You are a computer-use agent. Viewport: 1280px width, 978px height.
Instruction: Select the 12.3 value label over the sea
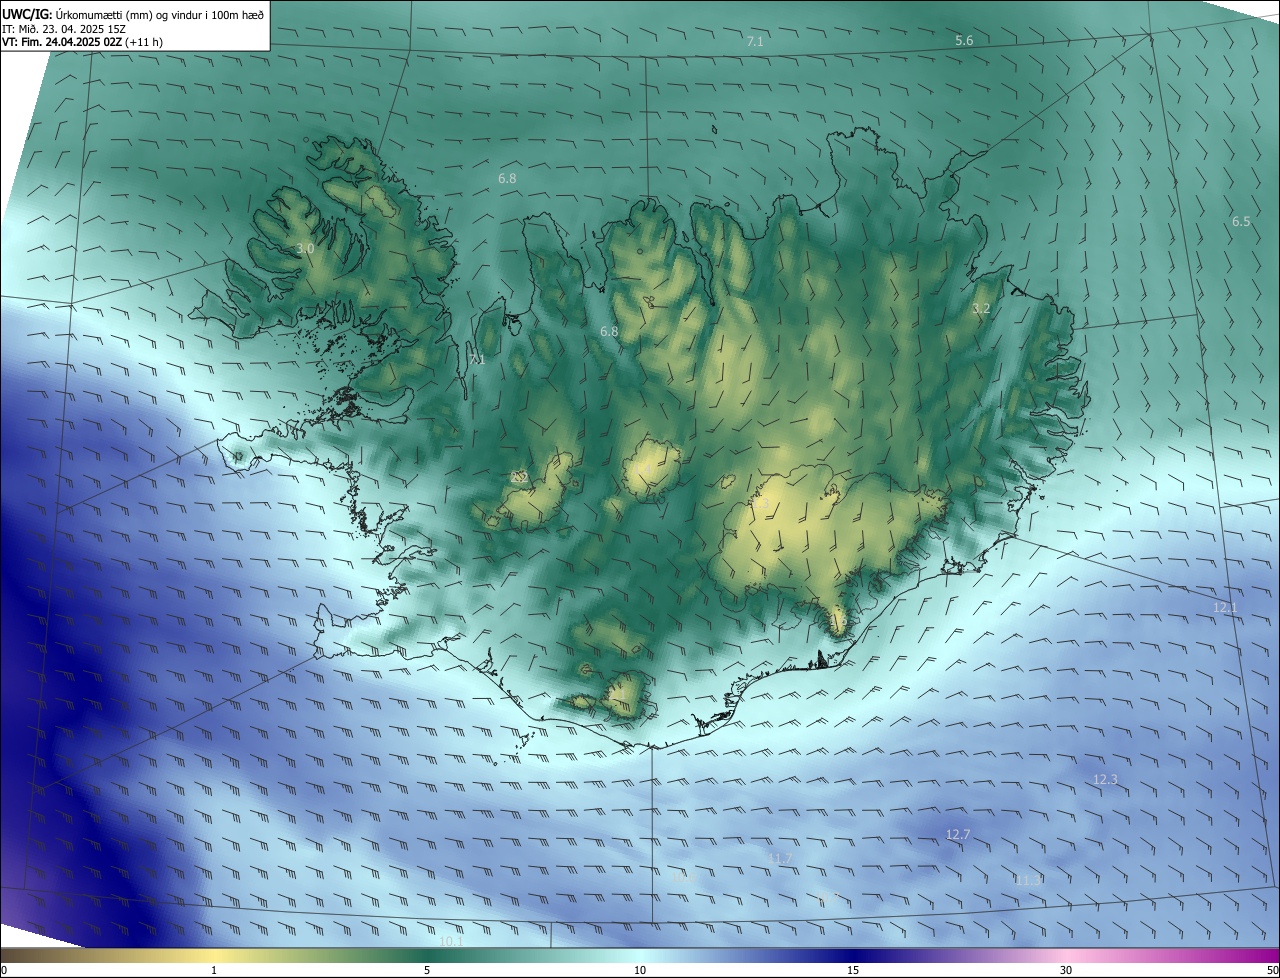pos(1105,779)
